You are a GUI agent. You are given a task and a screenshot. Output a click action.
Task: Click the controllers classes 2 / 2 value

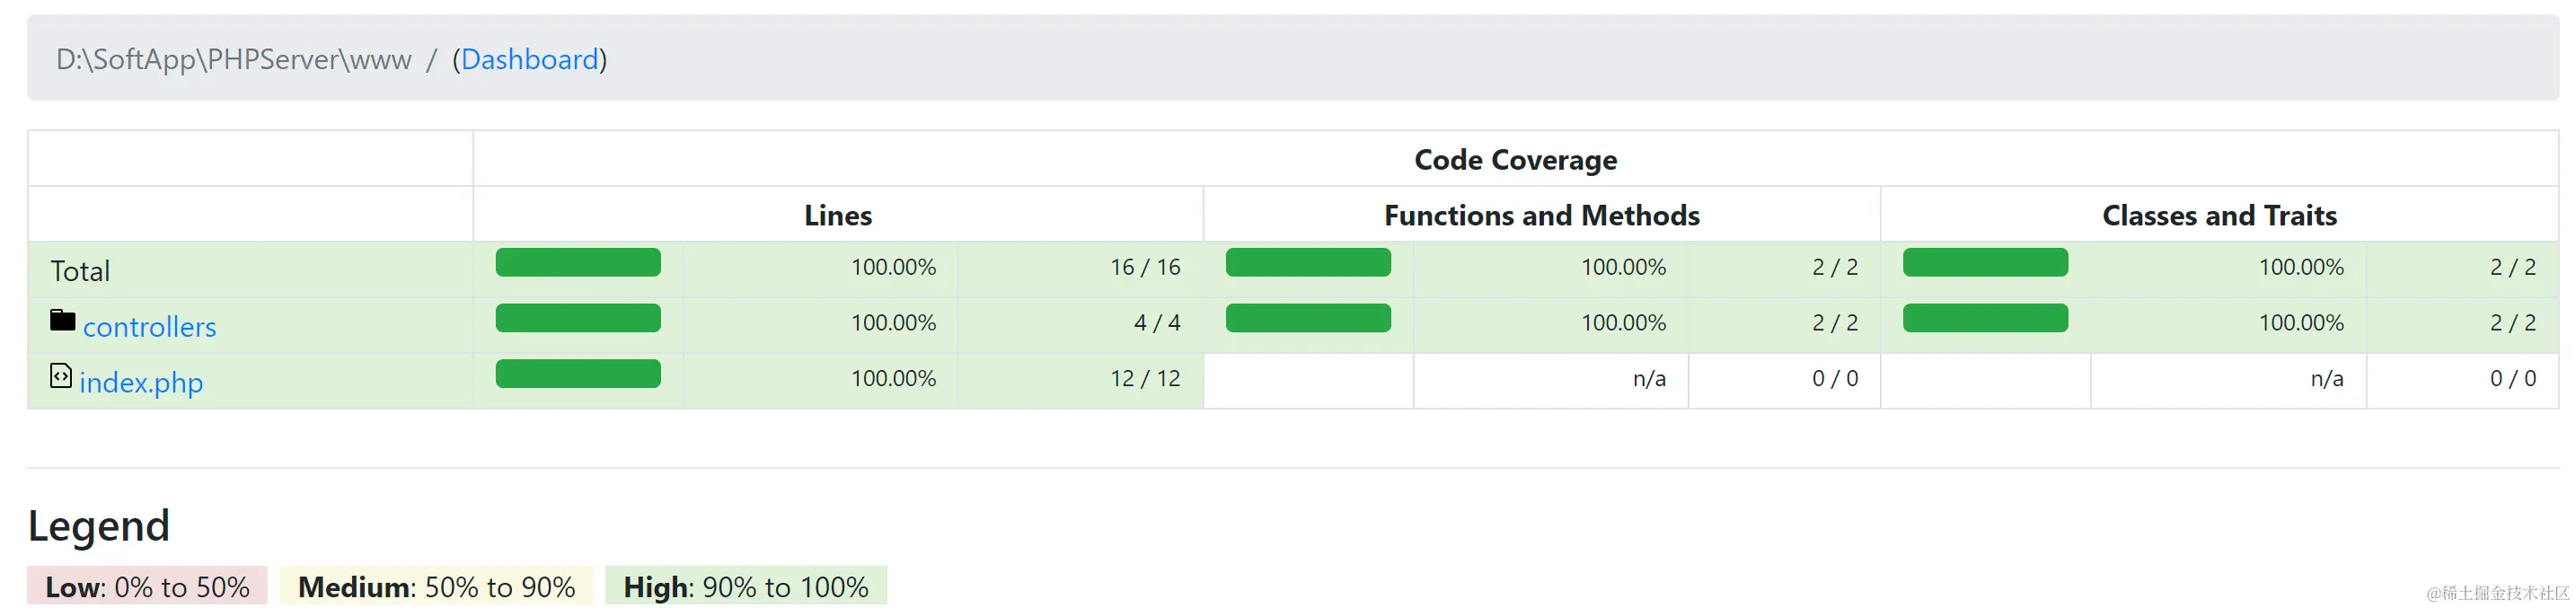tap(2513, 323)
